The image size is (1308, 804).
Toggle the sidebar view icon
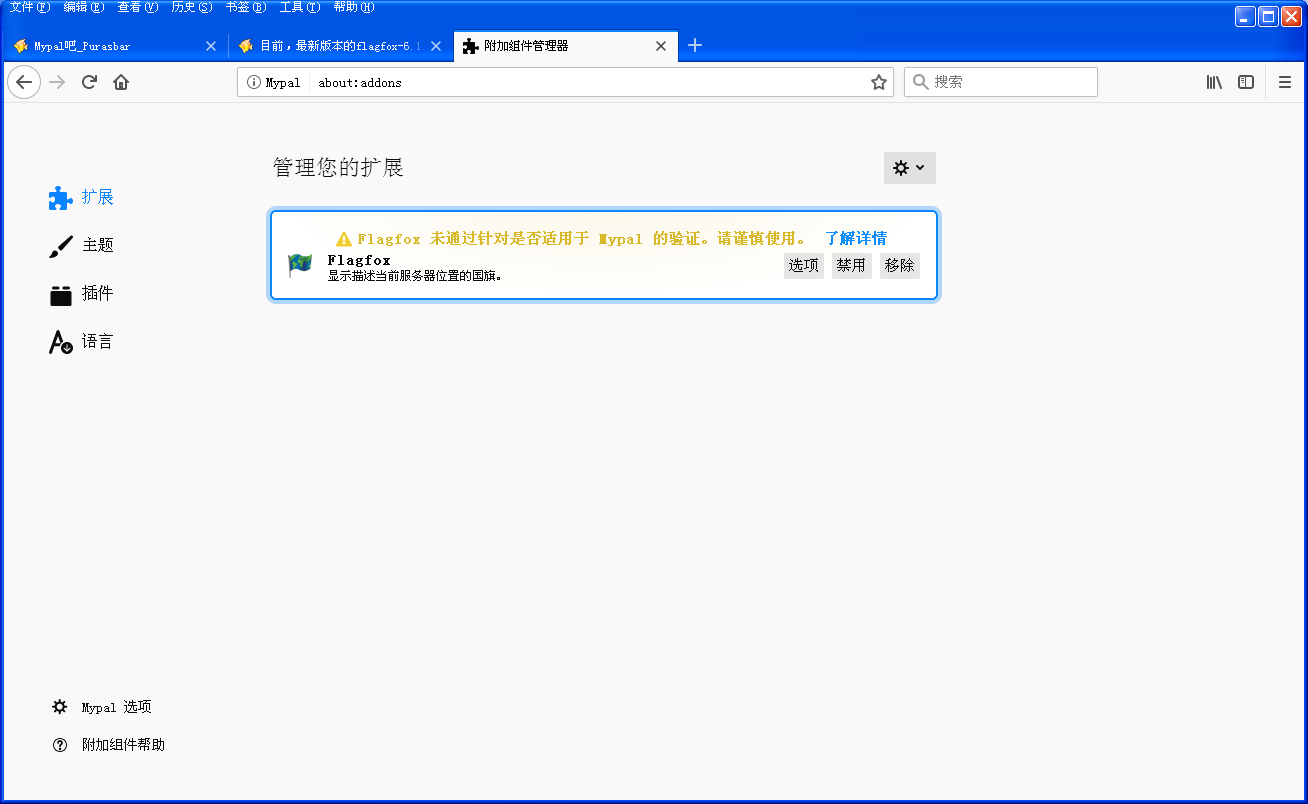point(1246,82)
